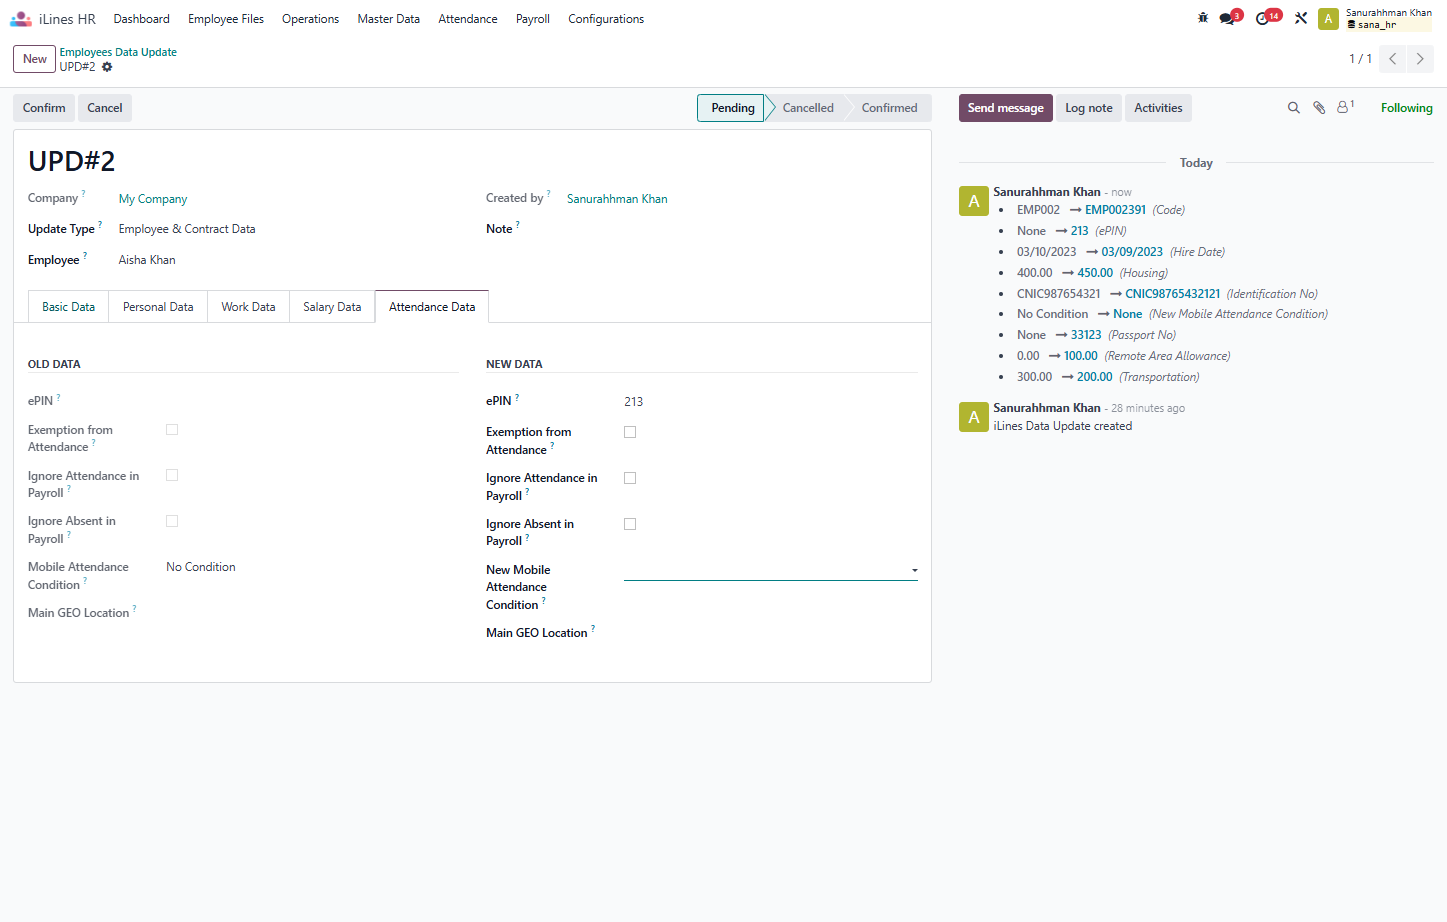Show followers list icon
Screen dimensions: 1447x922
(1345, 107)
